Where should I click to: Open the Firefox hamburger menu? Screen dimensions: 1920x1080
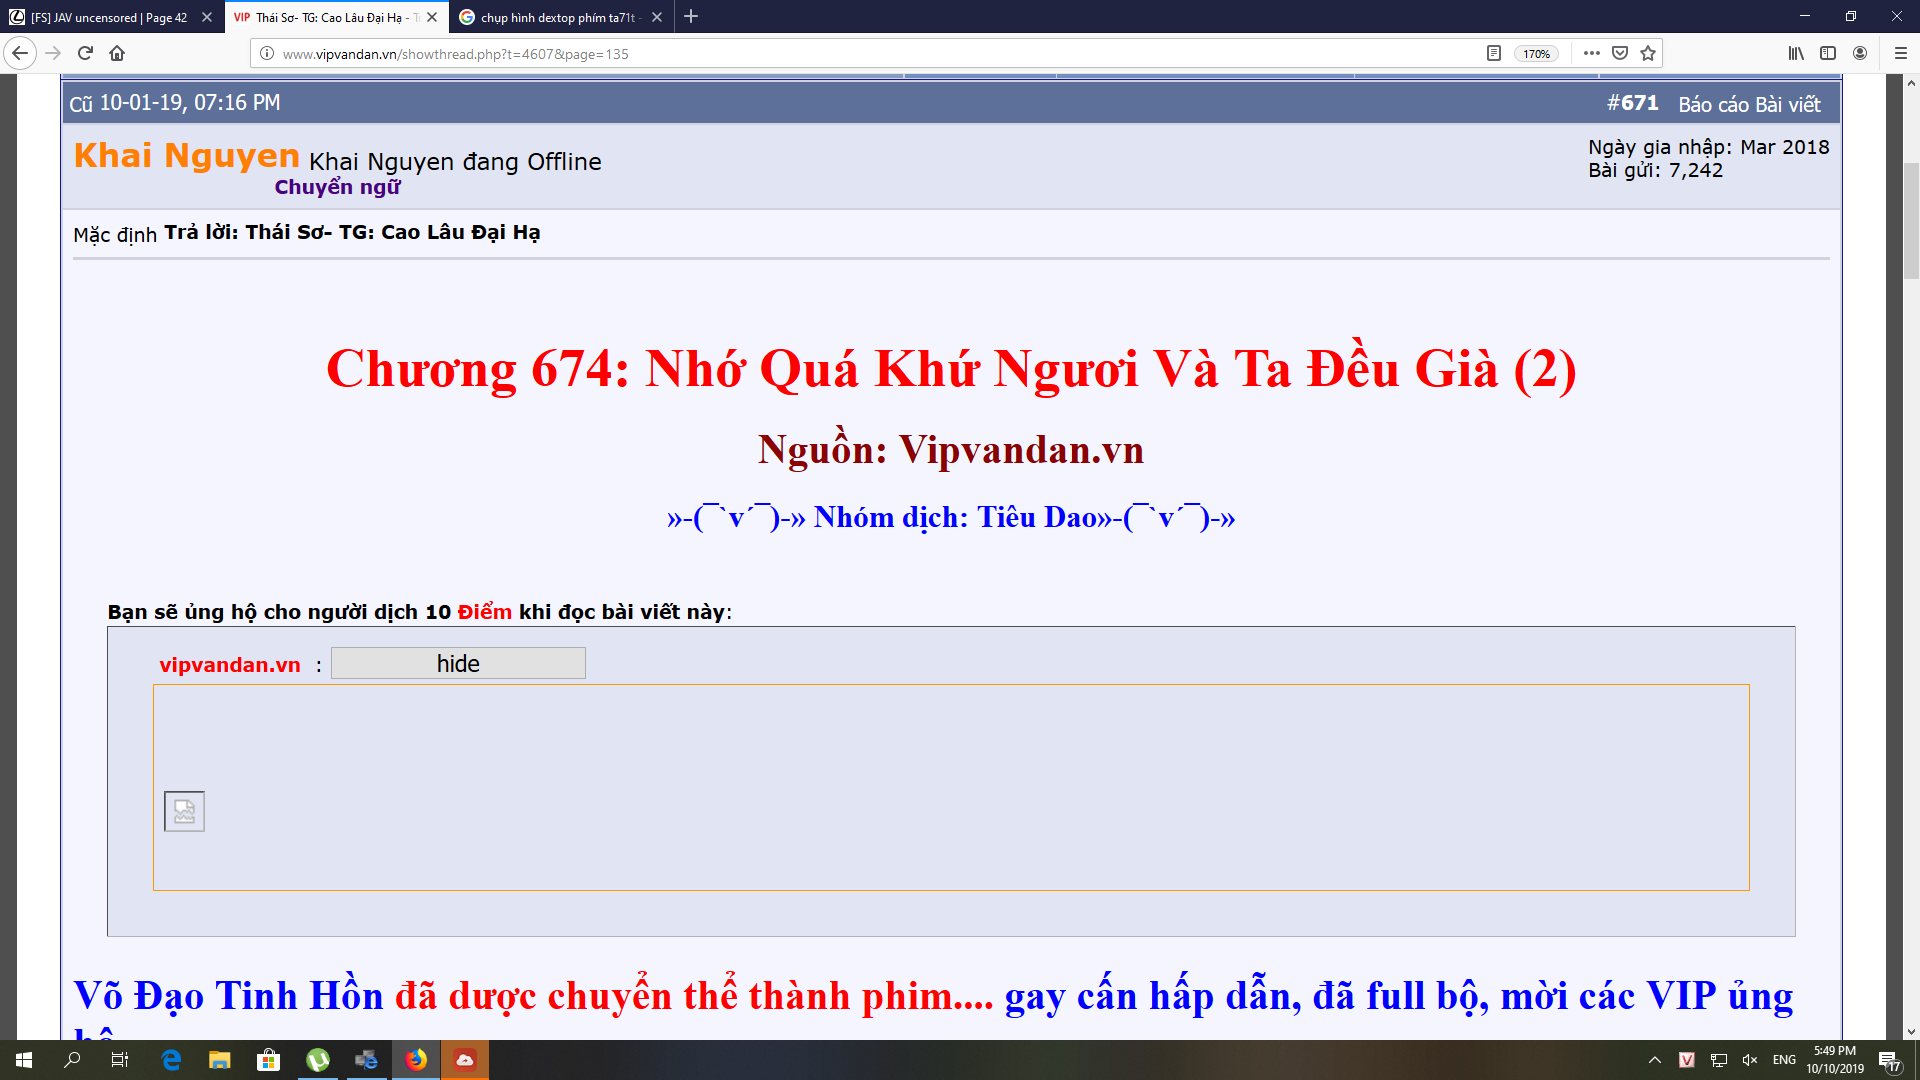[1901, 54]
